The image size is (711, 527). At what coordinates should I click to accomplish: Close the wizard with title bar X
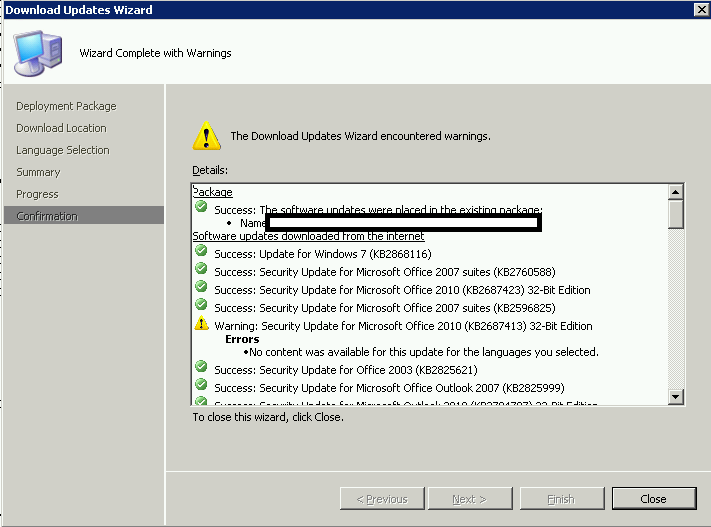point(701,10)
